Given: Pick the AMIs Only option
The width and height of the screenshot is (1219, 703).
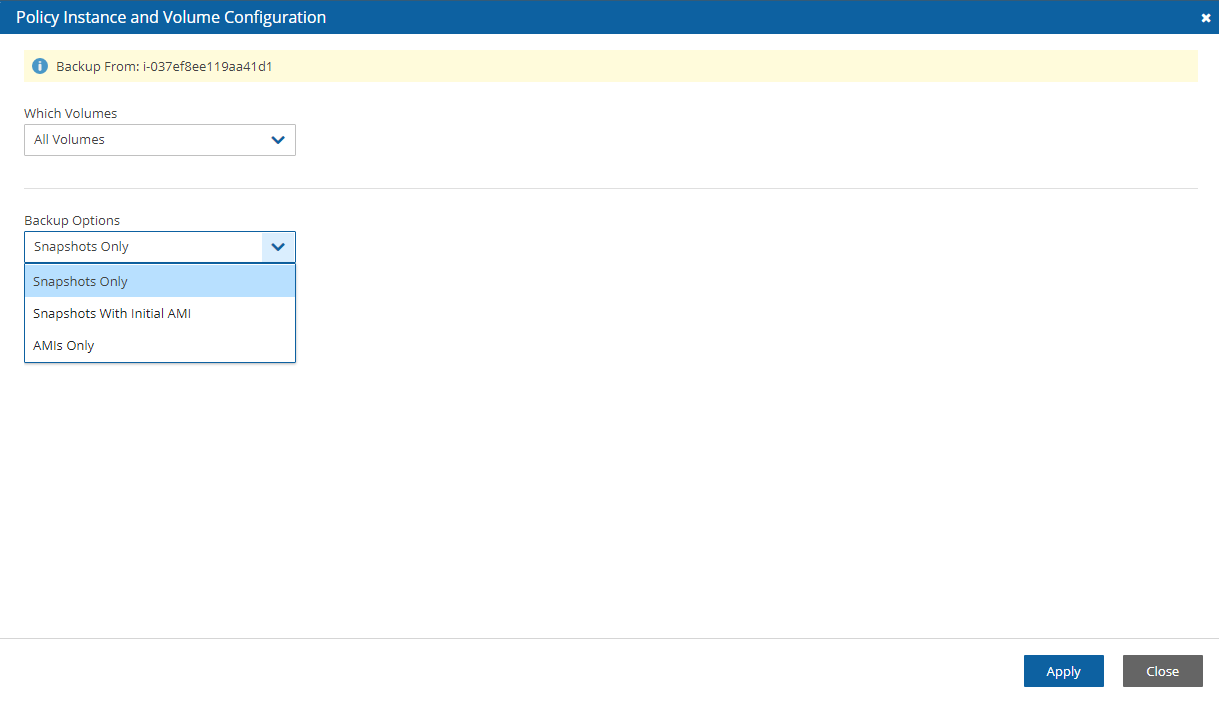Looking at the screenshot, I should pyautogui.click(x=64, y=346).
